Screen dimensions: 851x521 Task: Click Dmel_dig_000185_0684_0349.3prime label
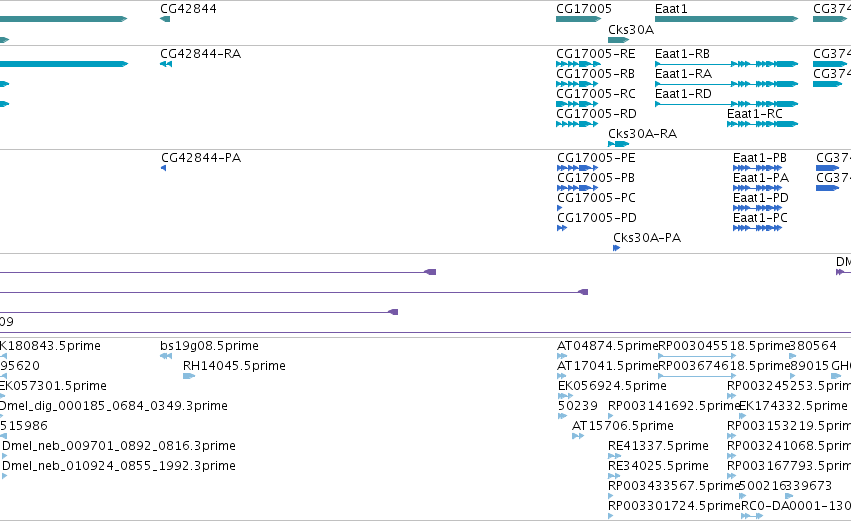[113, 406]
